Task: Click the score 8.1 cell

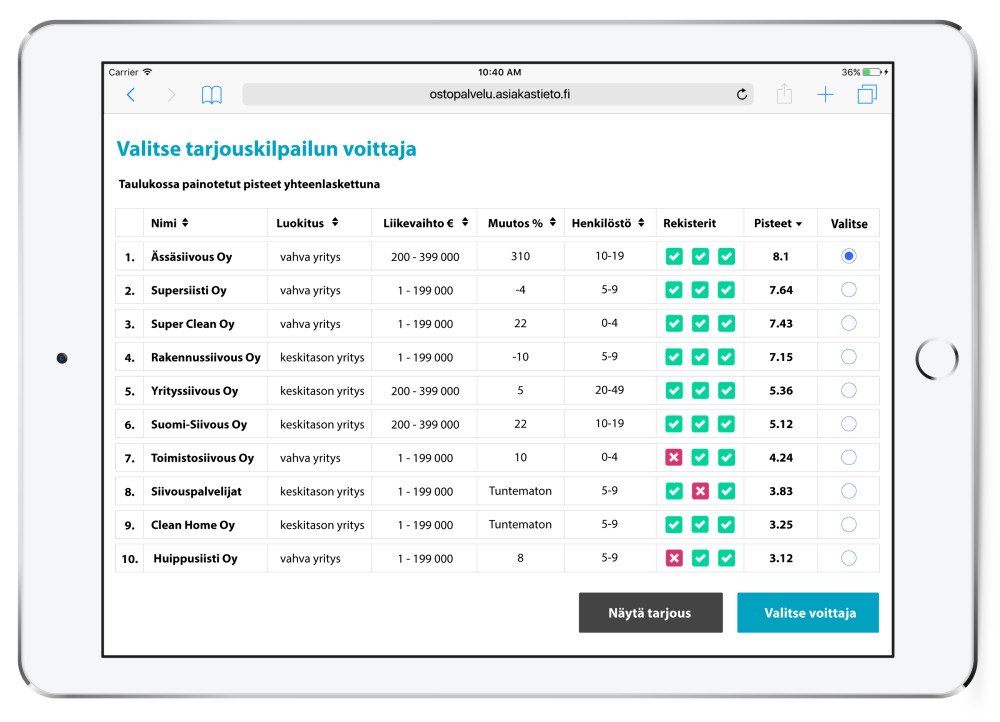Action: click(x=781, y=256)
